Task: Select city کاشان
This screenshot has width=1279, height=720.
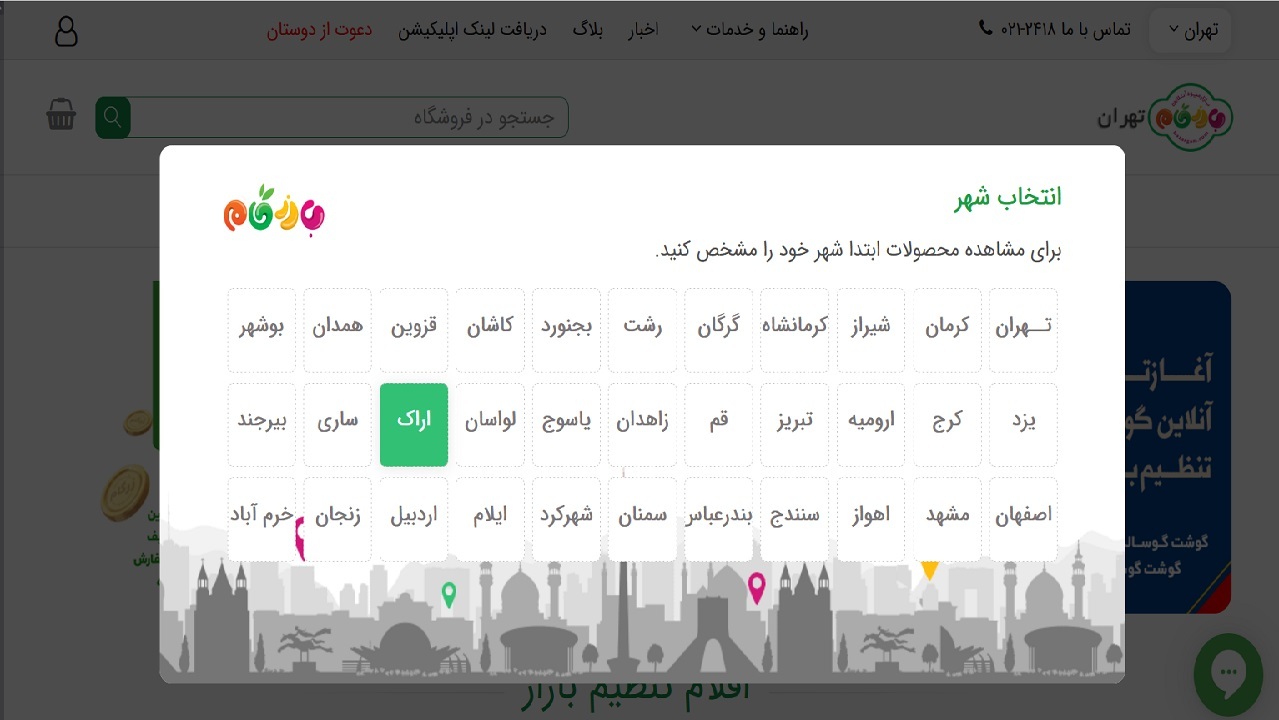Action: [x=490, y=330]
